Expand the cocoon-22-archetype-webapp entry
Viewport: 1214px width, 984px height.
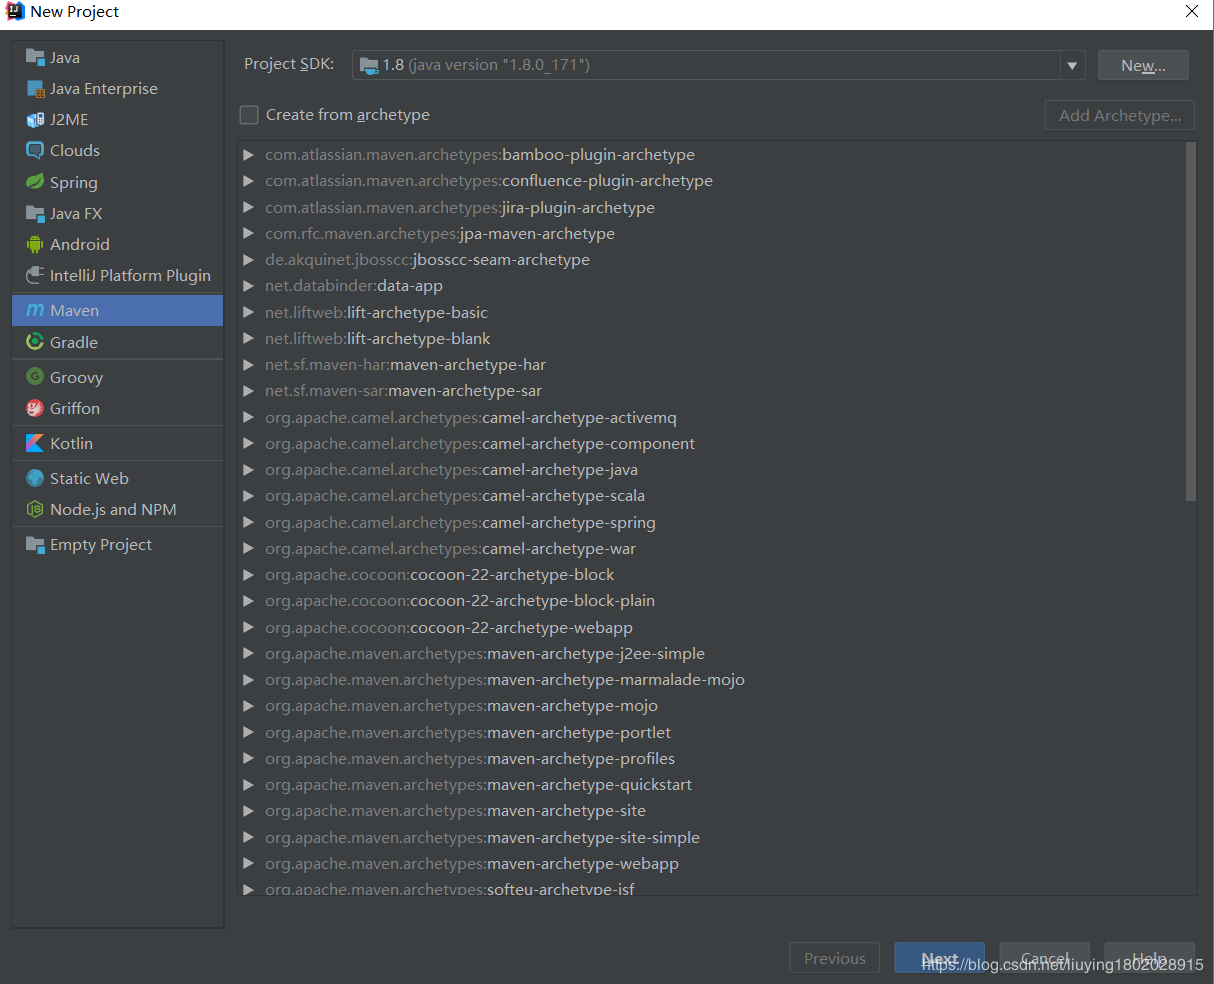pos(248,627)
